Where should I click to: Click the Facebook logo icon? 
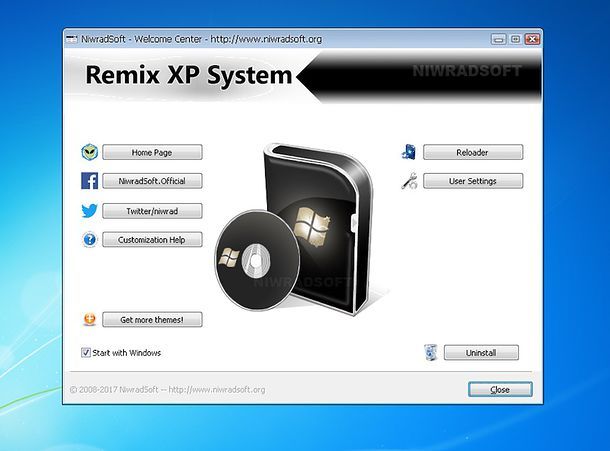(x=89, y=181)
